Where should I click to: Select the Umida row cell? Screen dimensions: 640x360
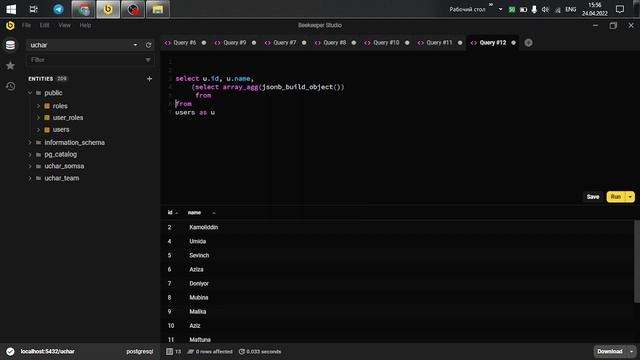[198, 241]
